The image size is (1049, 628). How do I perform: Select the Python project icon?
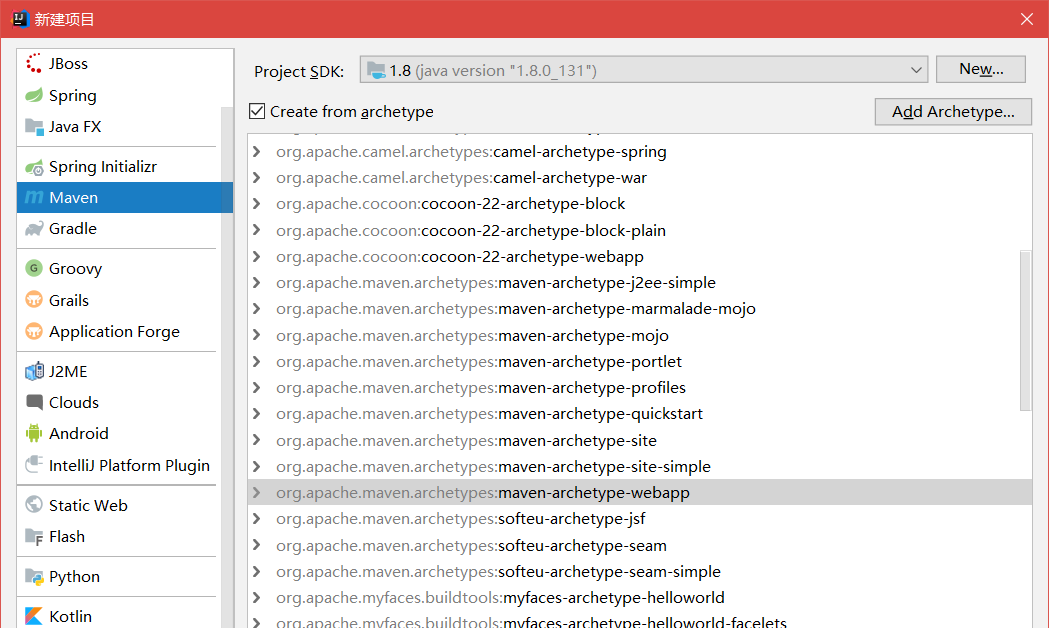[x=34, y=577]
